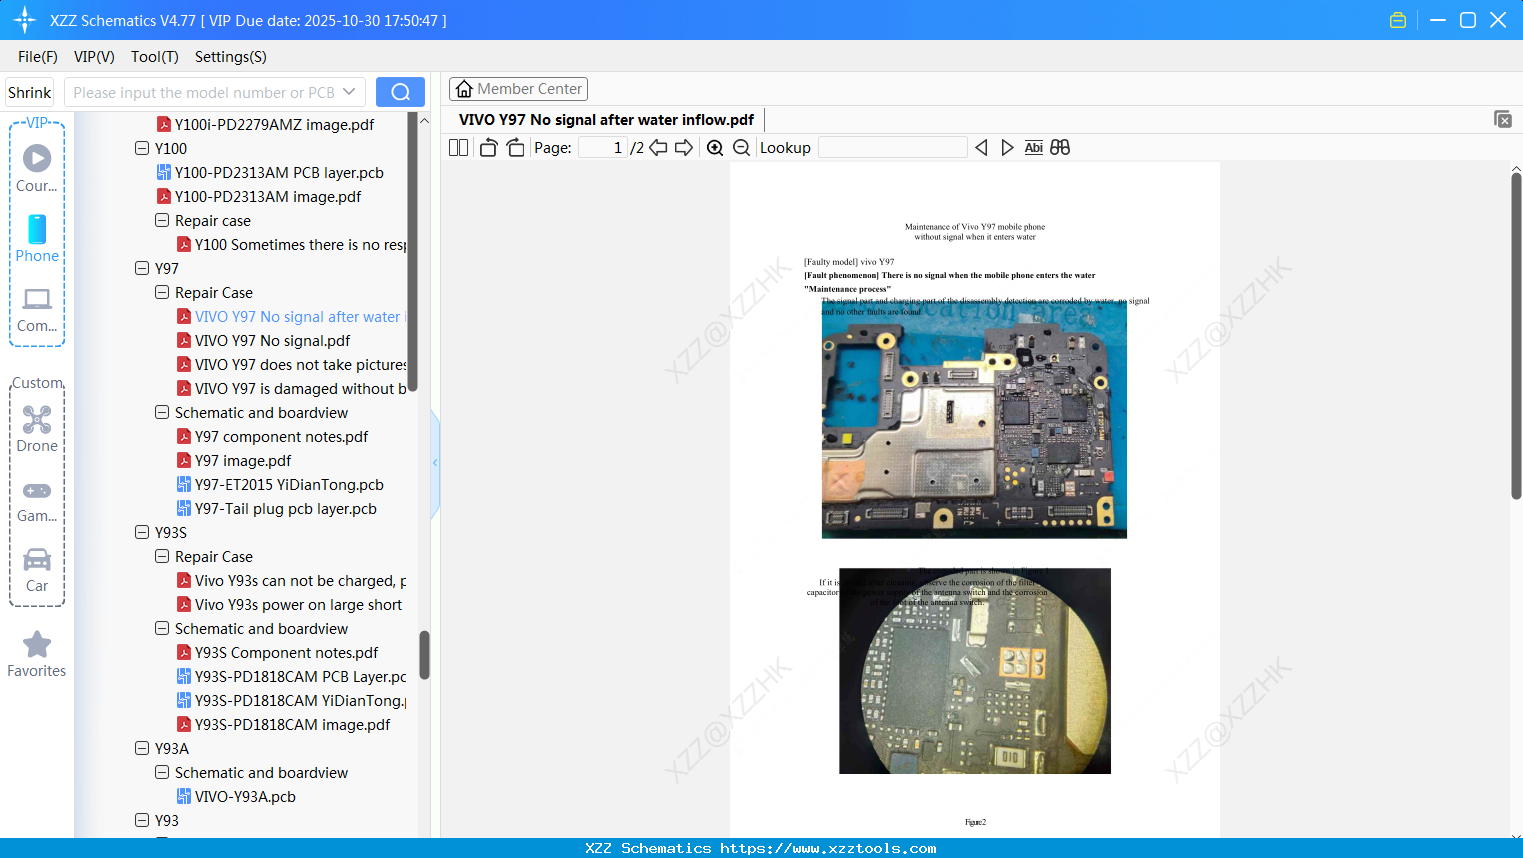This screenshot has height=858, width=1523.
Task: Select the Computer category in sidebar
Action: (x=37, y=308)
